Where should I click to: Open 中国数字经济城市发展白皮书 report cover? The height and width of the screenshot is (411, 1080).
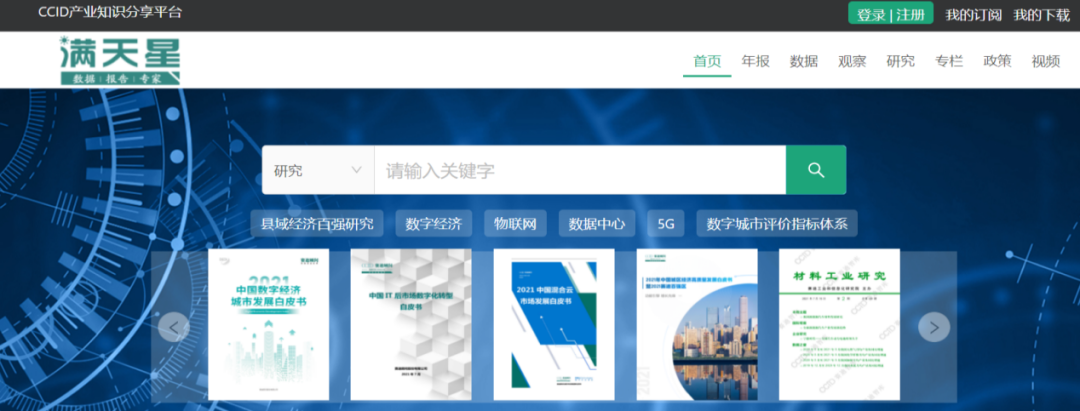[x=269, y=324]
